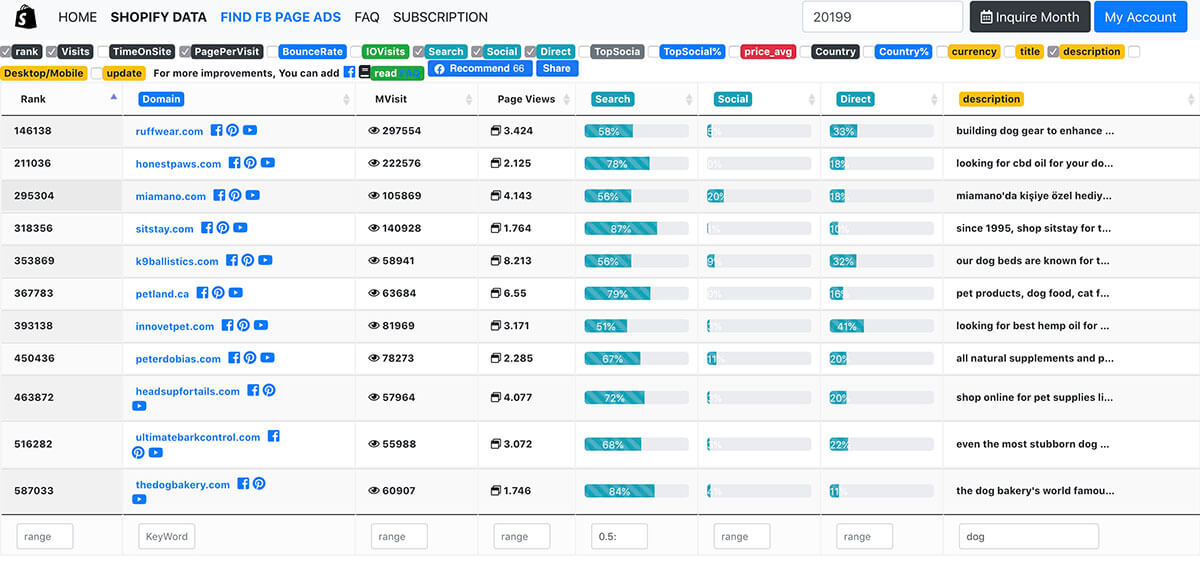Enable the TimeOnSite column checkbox

(104, 51)
